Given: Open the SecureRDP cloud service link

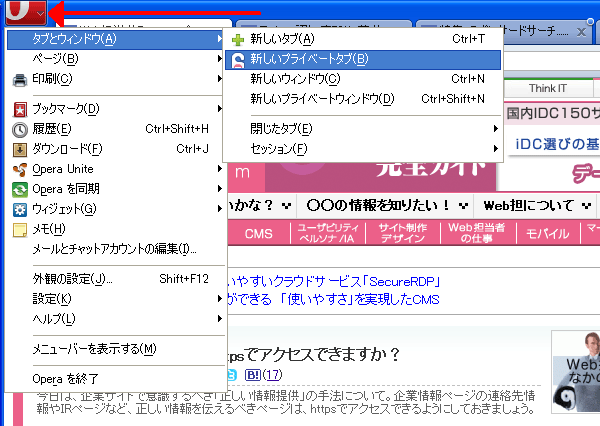Looking at the screenshot, I should click(333, 282).
